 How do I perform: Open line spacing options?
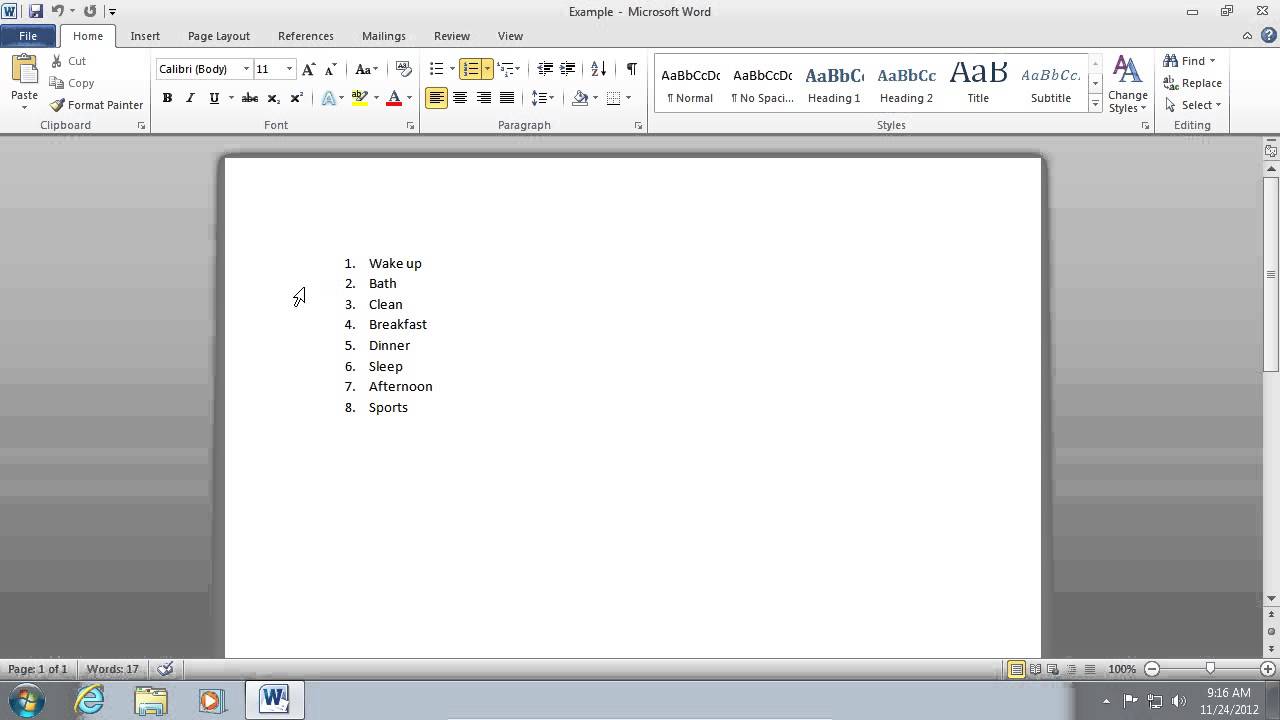543,98
